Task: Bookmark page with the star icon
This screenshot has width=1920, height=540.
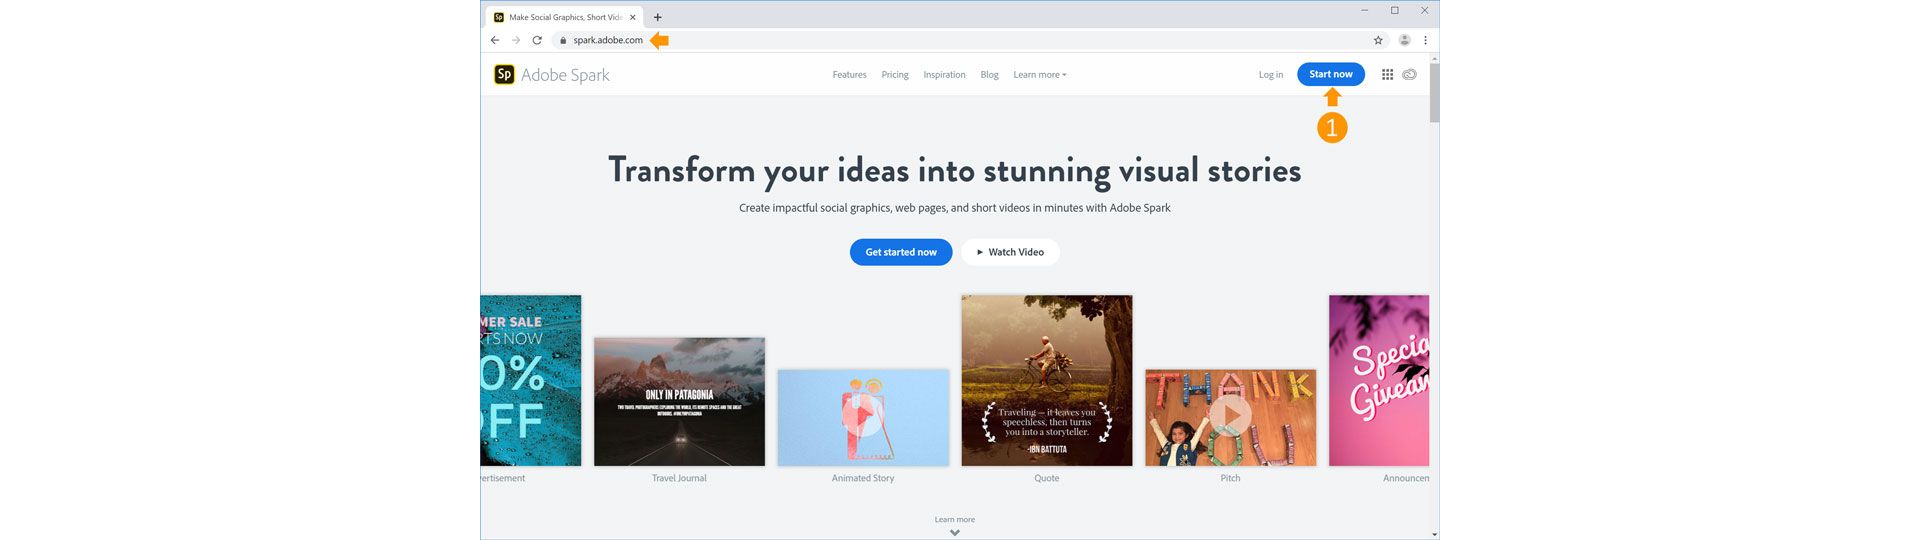Action: click(1378, 40)
